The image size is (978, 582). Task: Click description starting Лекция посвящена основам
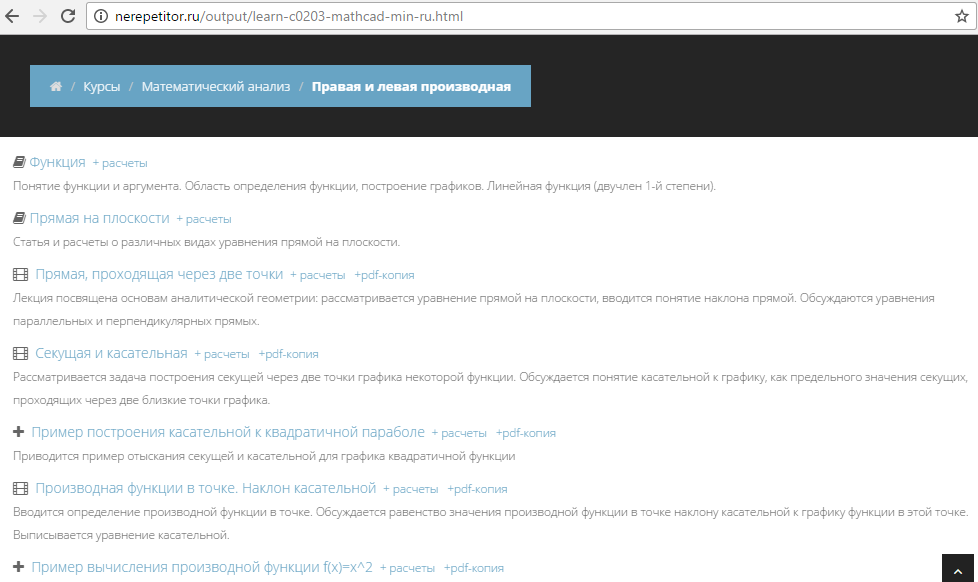click(474, 309)
